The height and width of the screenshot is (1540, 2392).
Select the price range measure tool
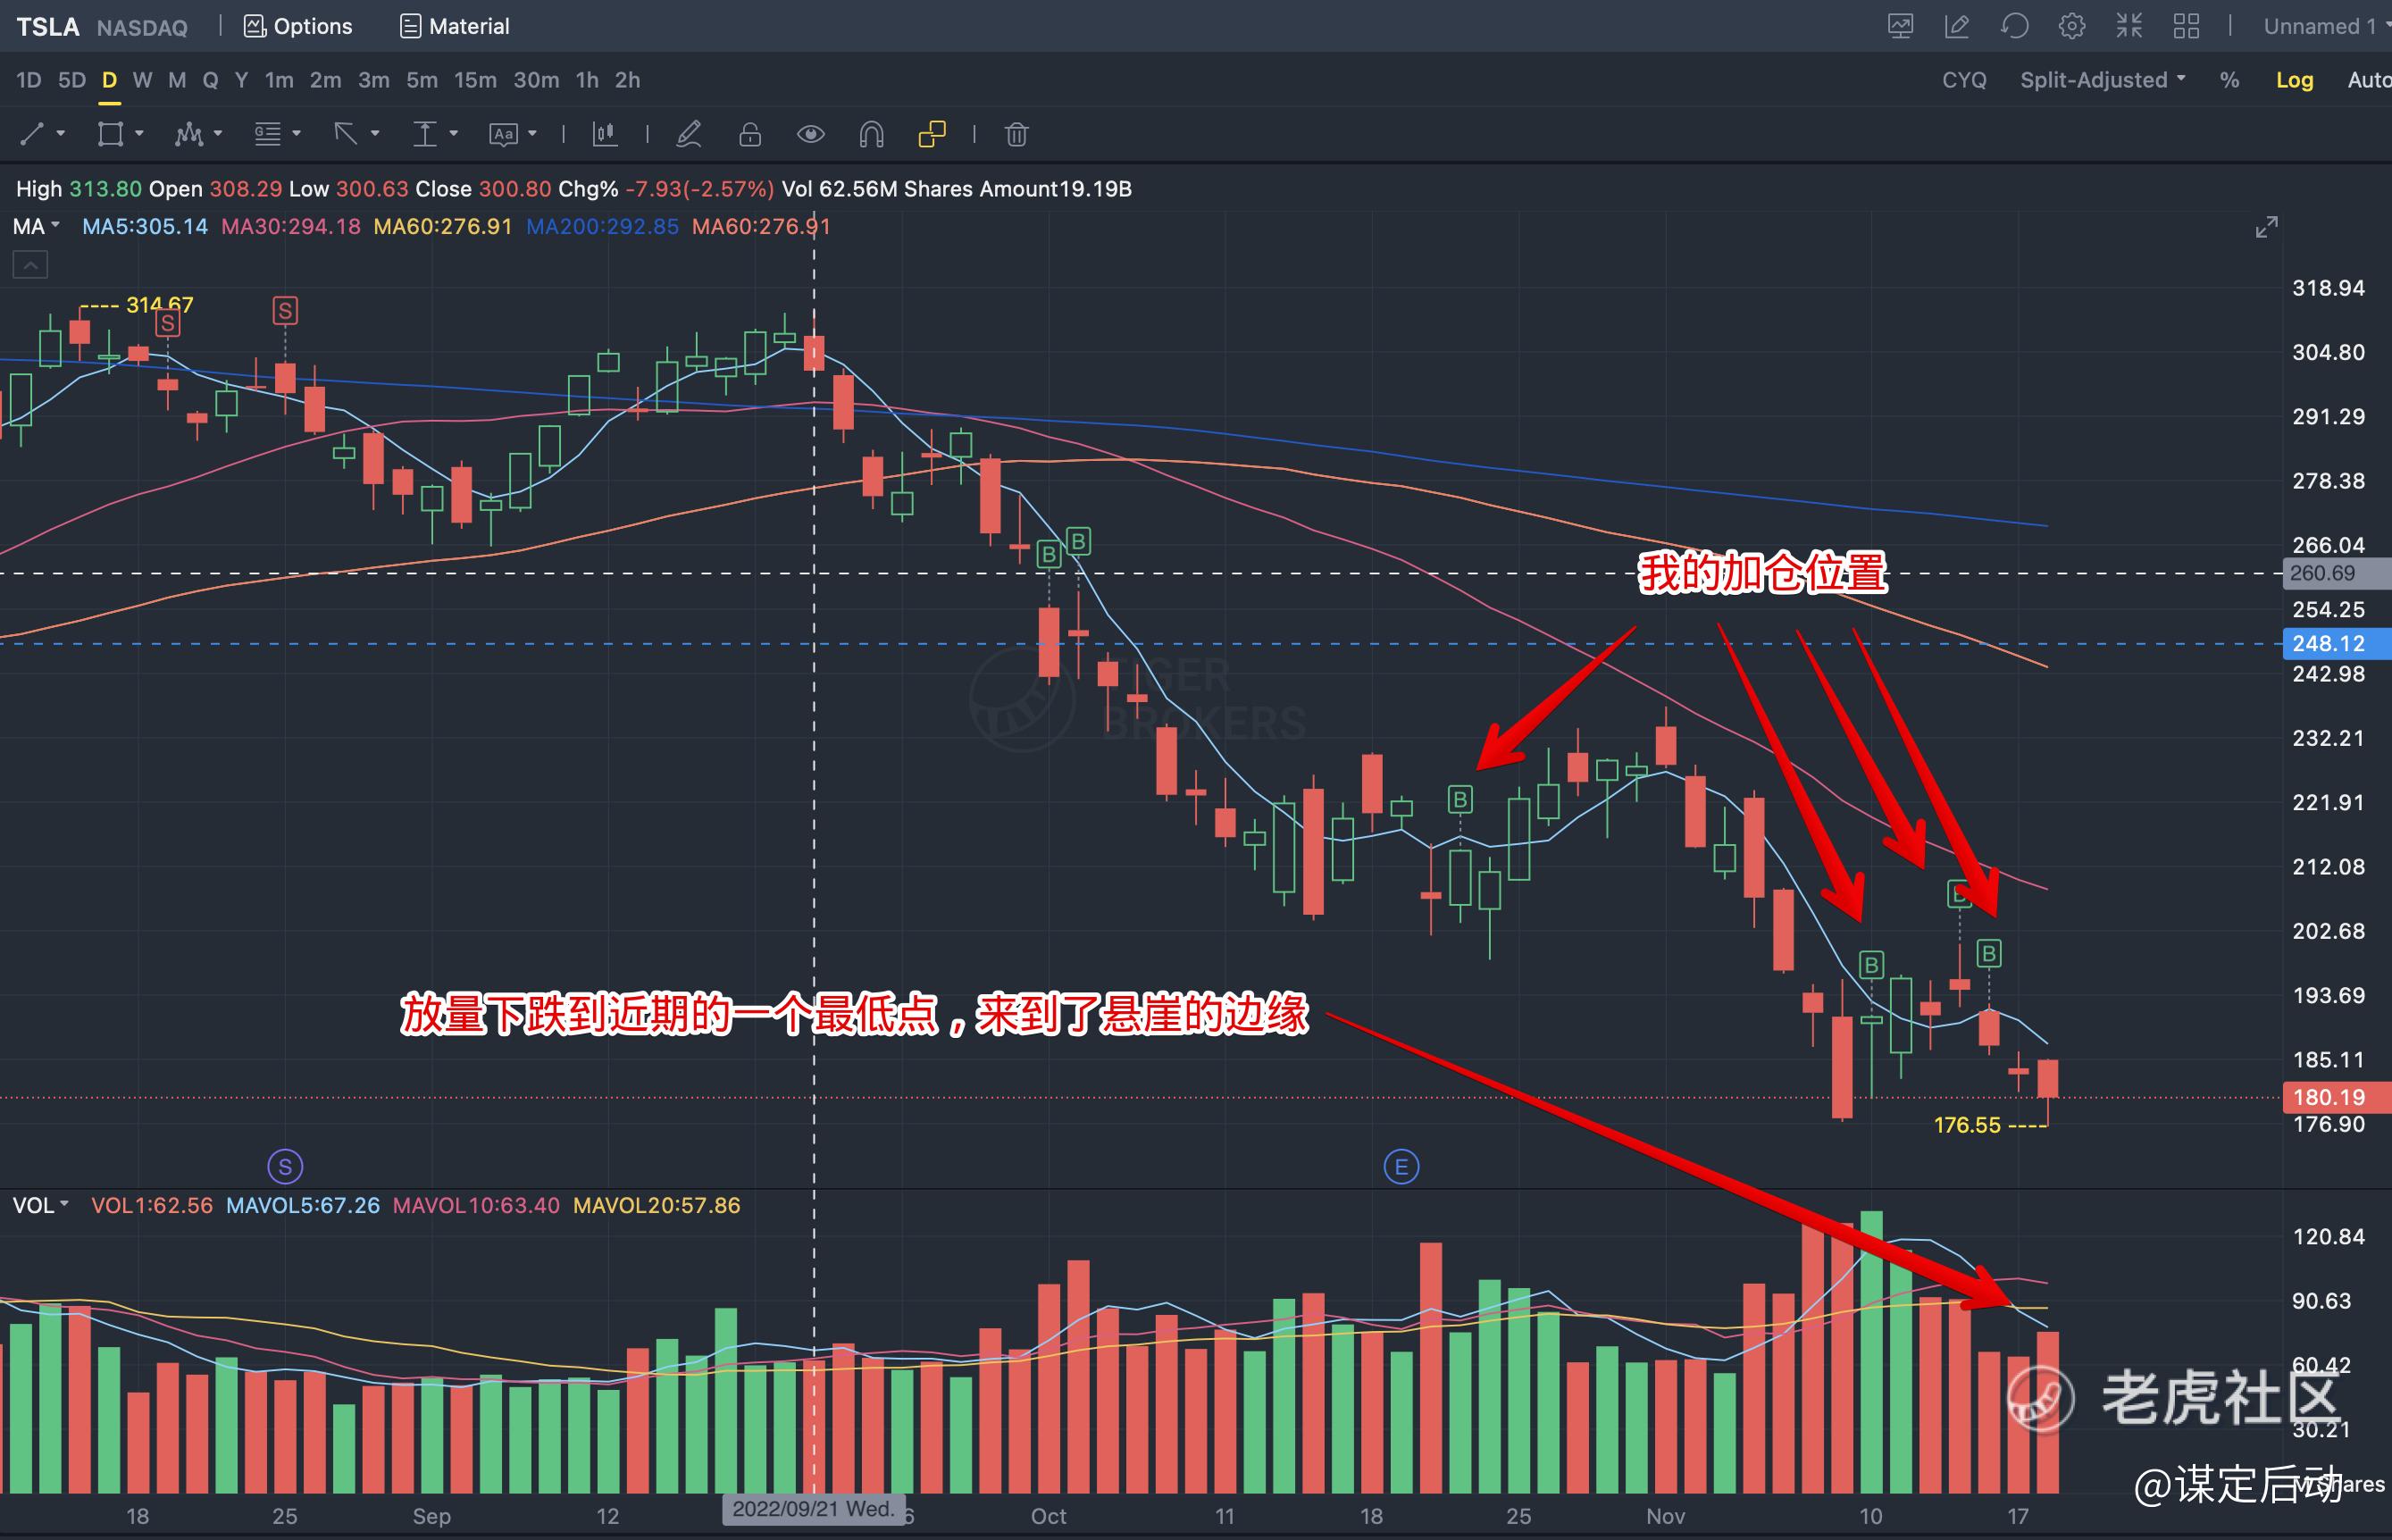click(x=425, y=133)
